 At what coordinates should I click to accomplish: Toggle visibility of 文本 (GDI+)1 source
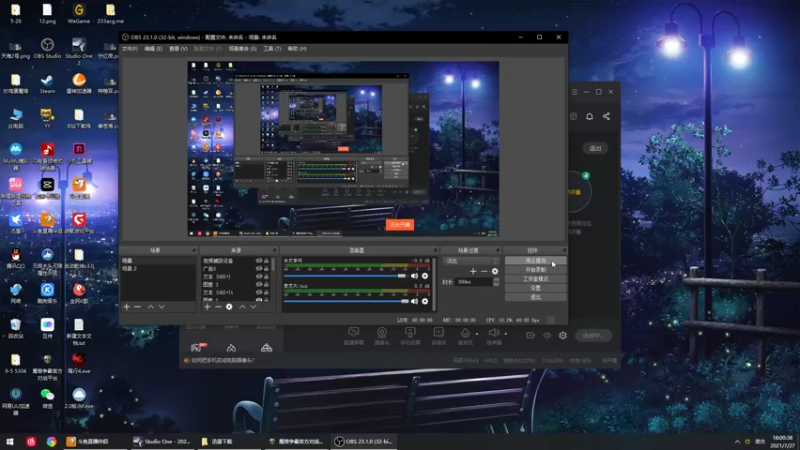[259, 292]
